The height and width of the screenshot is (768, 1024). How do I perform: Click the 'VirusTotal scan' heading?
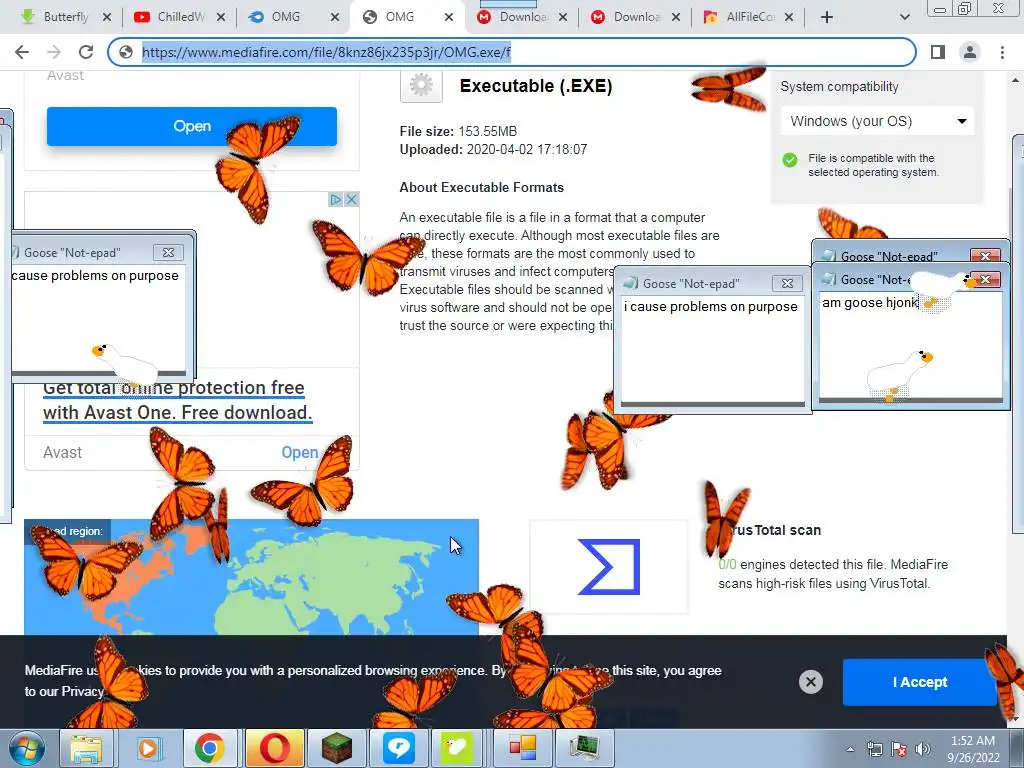[769, 530]
